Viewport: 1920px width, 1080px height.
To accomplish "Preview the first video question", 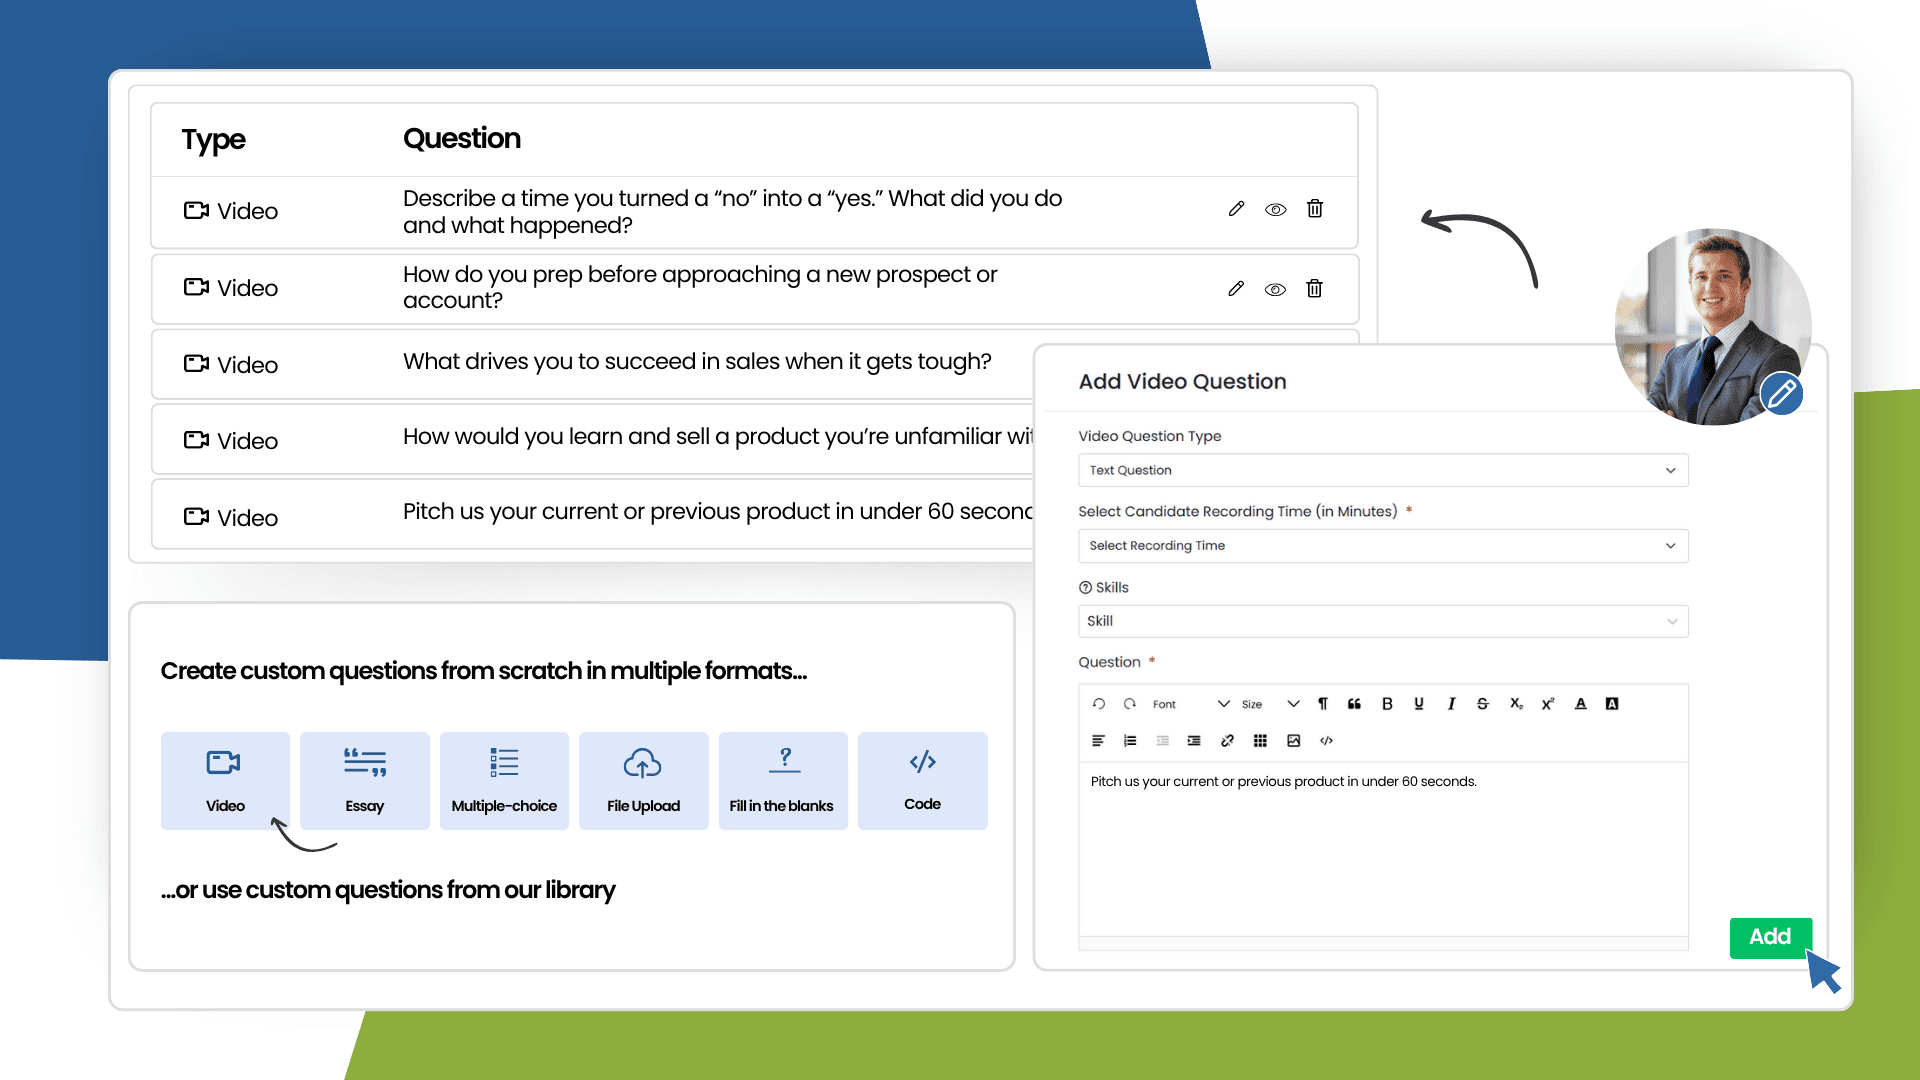I will [x=1275, y=209].
